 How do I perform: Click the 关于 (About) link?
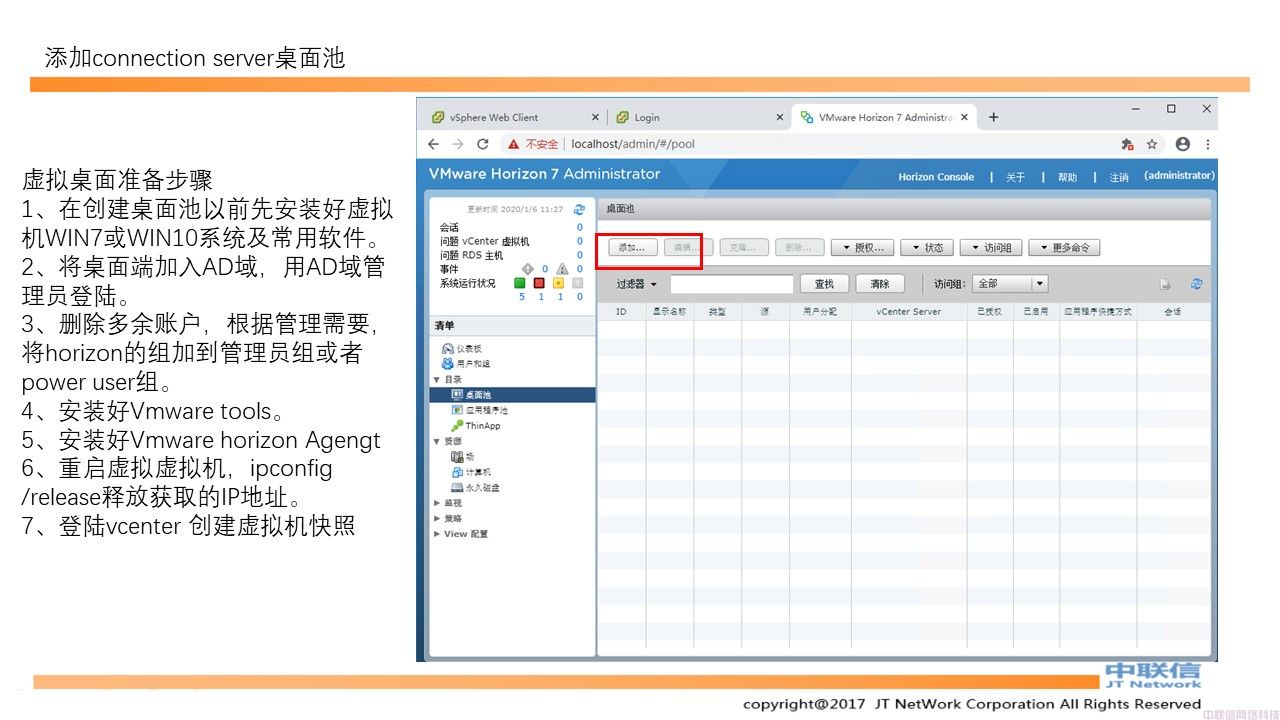click(1015, 177)
